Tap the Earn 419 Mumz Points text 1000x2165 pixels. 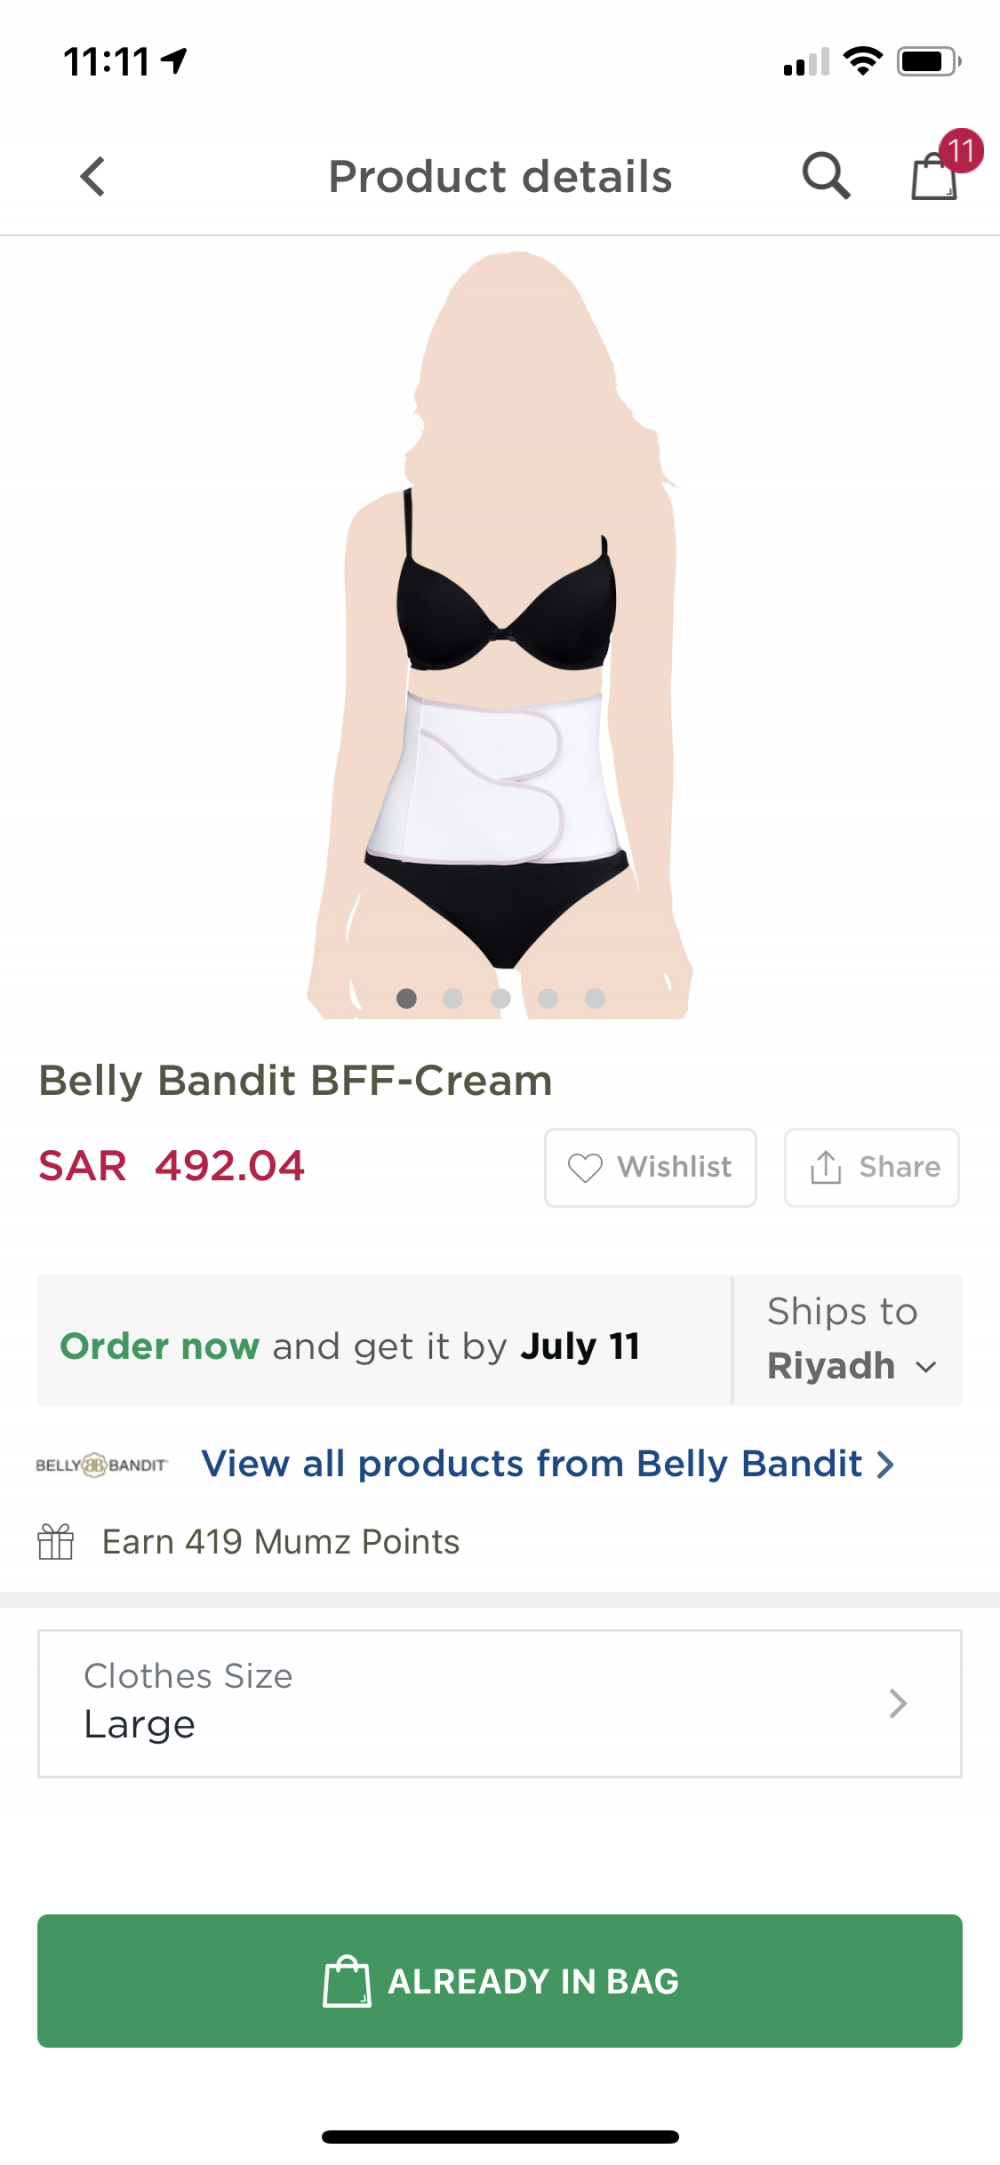[281, 1542]
